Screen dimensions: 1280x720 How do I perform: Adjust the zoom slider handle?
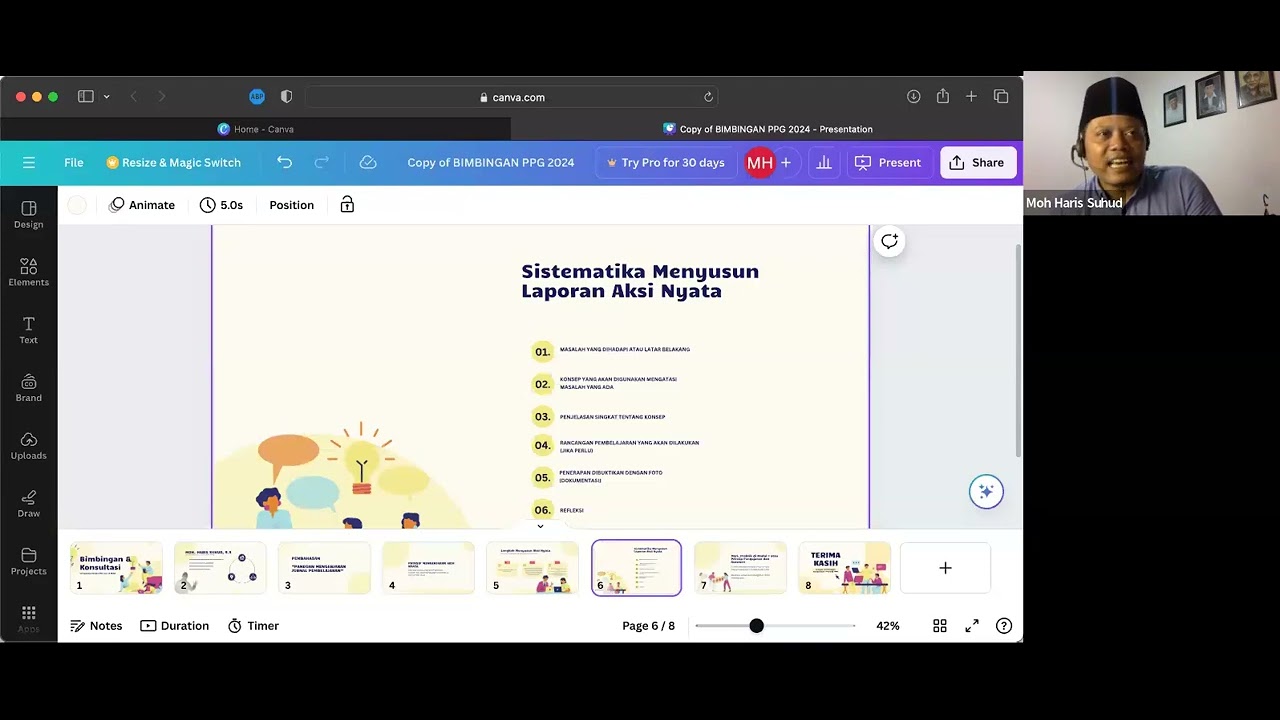coord(756,626)
